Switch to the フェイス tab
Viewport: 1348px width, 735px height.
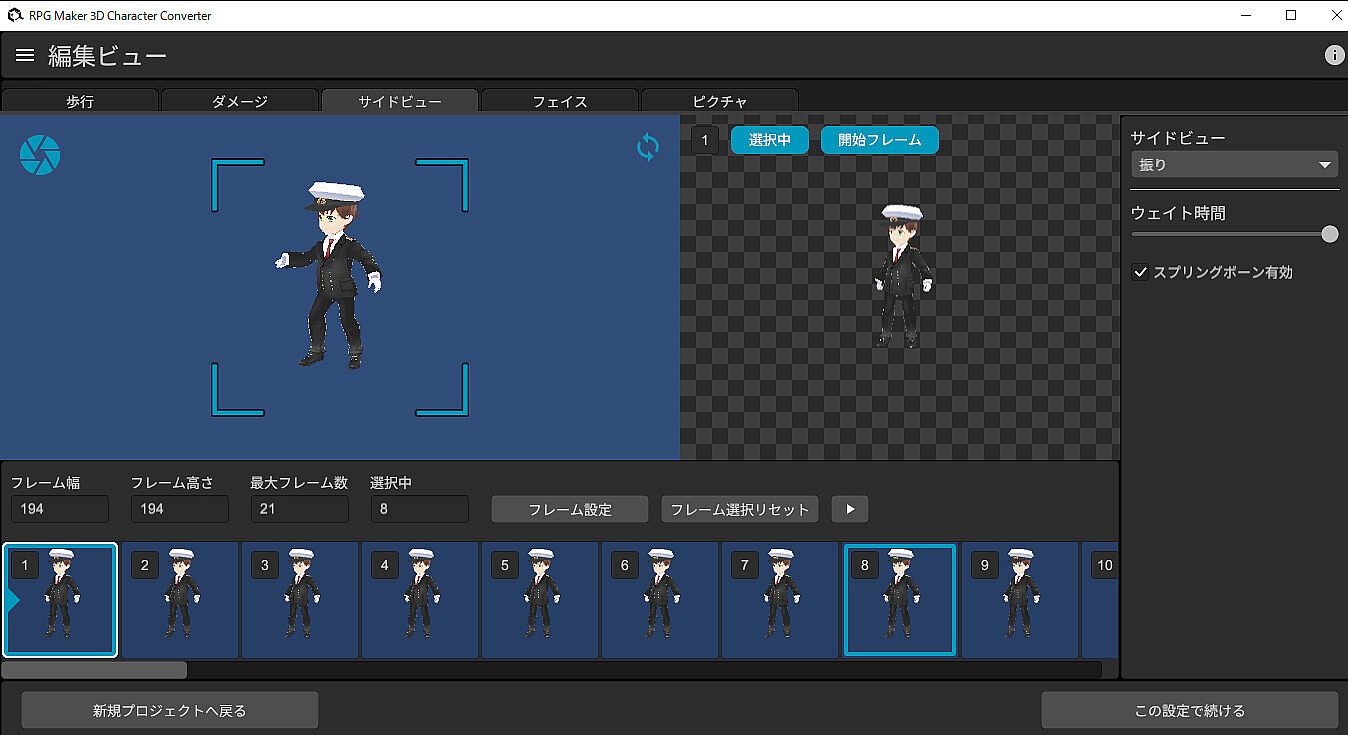point(560,101)
